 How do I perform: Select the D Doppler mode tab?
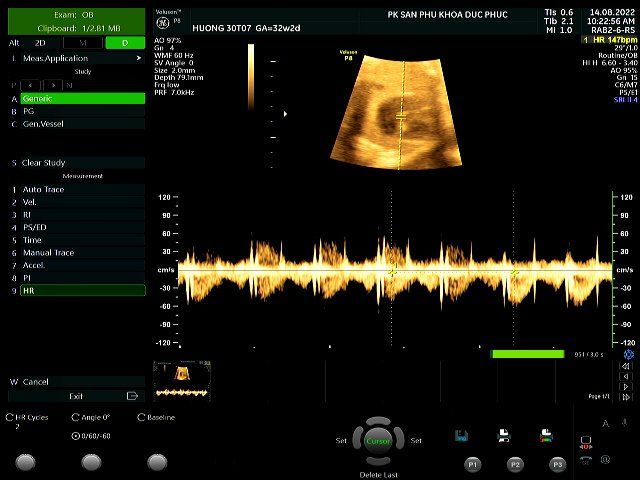[125, 43]
